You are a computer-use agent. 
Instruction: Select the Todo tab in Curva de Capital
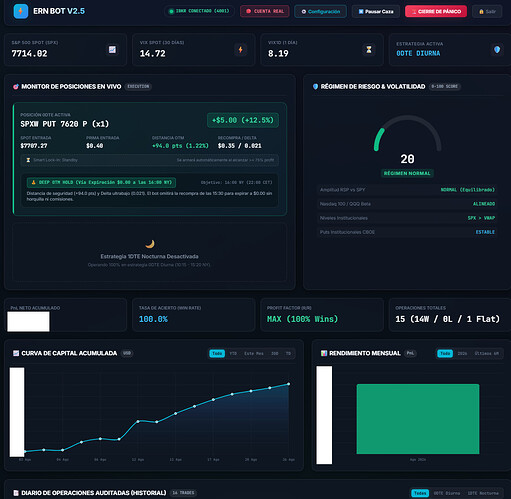point(217,353)
